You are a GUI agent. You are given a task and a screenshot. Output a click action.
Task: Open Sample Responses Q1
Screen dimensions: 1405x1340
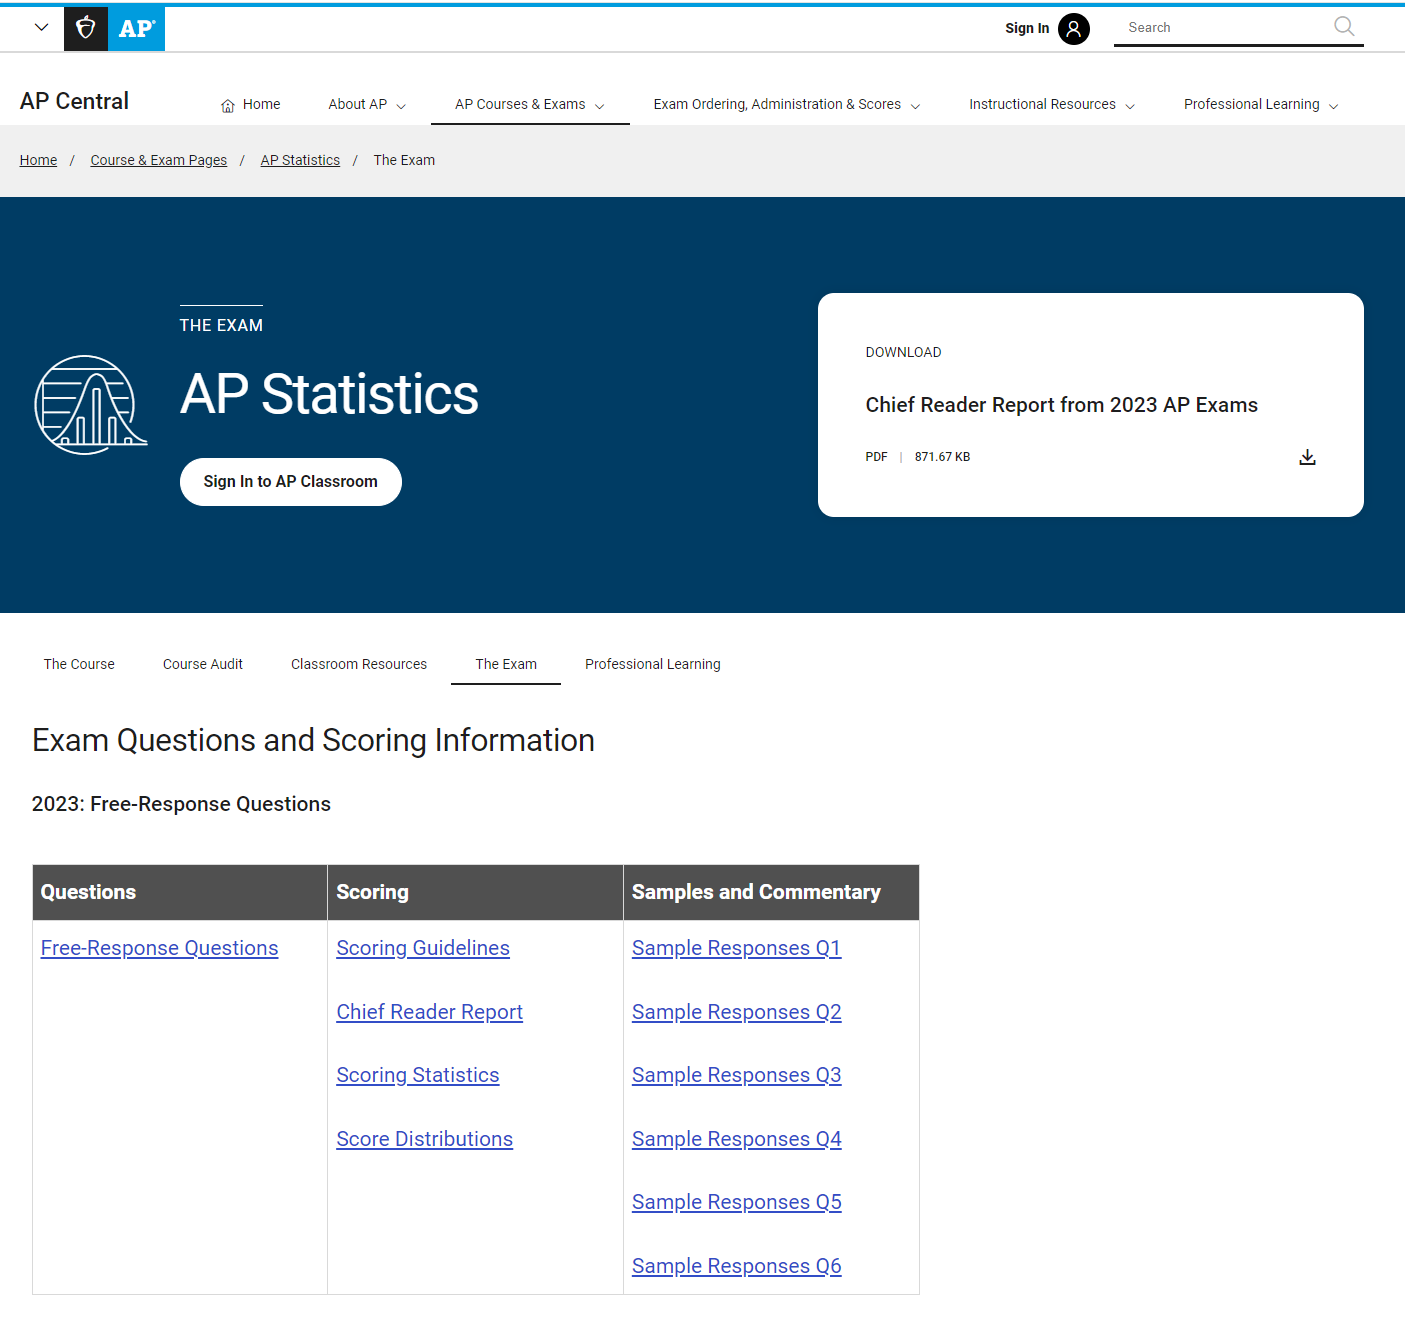[737, 948]
